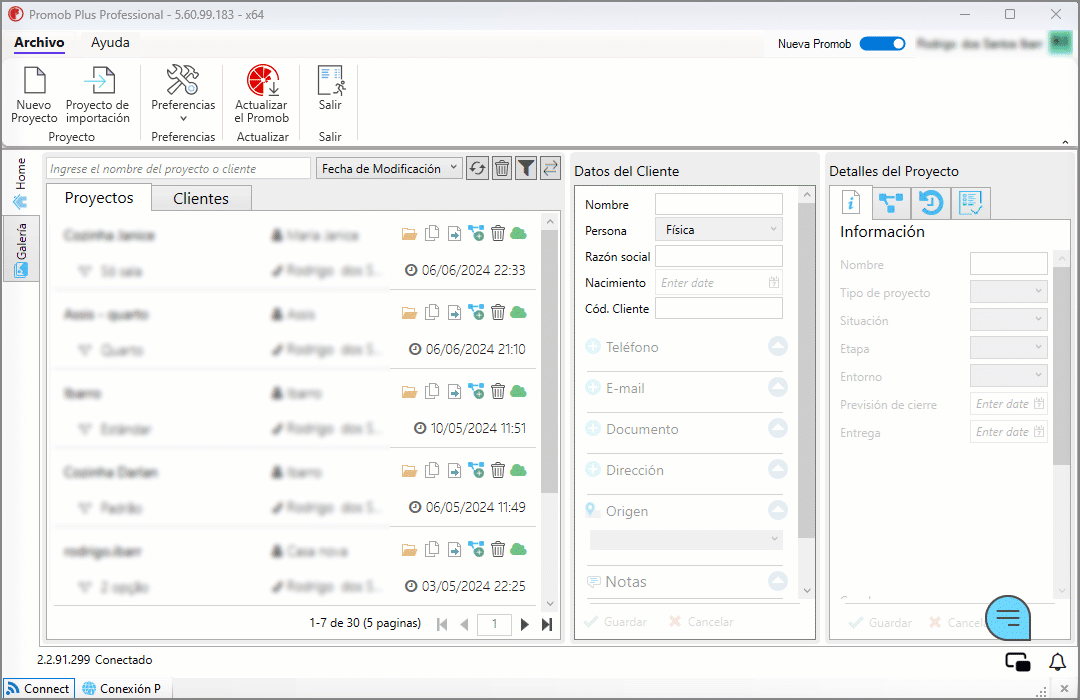Duplicate project dated 06/06/2024 22:33 with copy icon
Image resolution: width=1080 pixels, height=700 pixels.
[x=432, y=234]
